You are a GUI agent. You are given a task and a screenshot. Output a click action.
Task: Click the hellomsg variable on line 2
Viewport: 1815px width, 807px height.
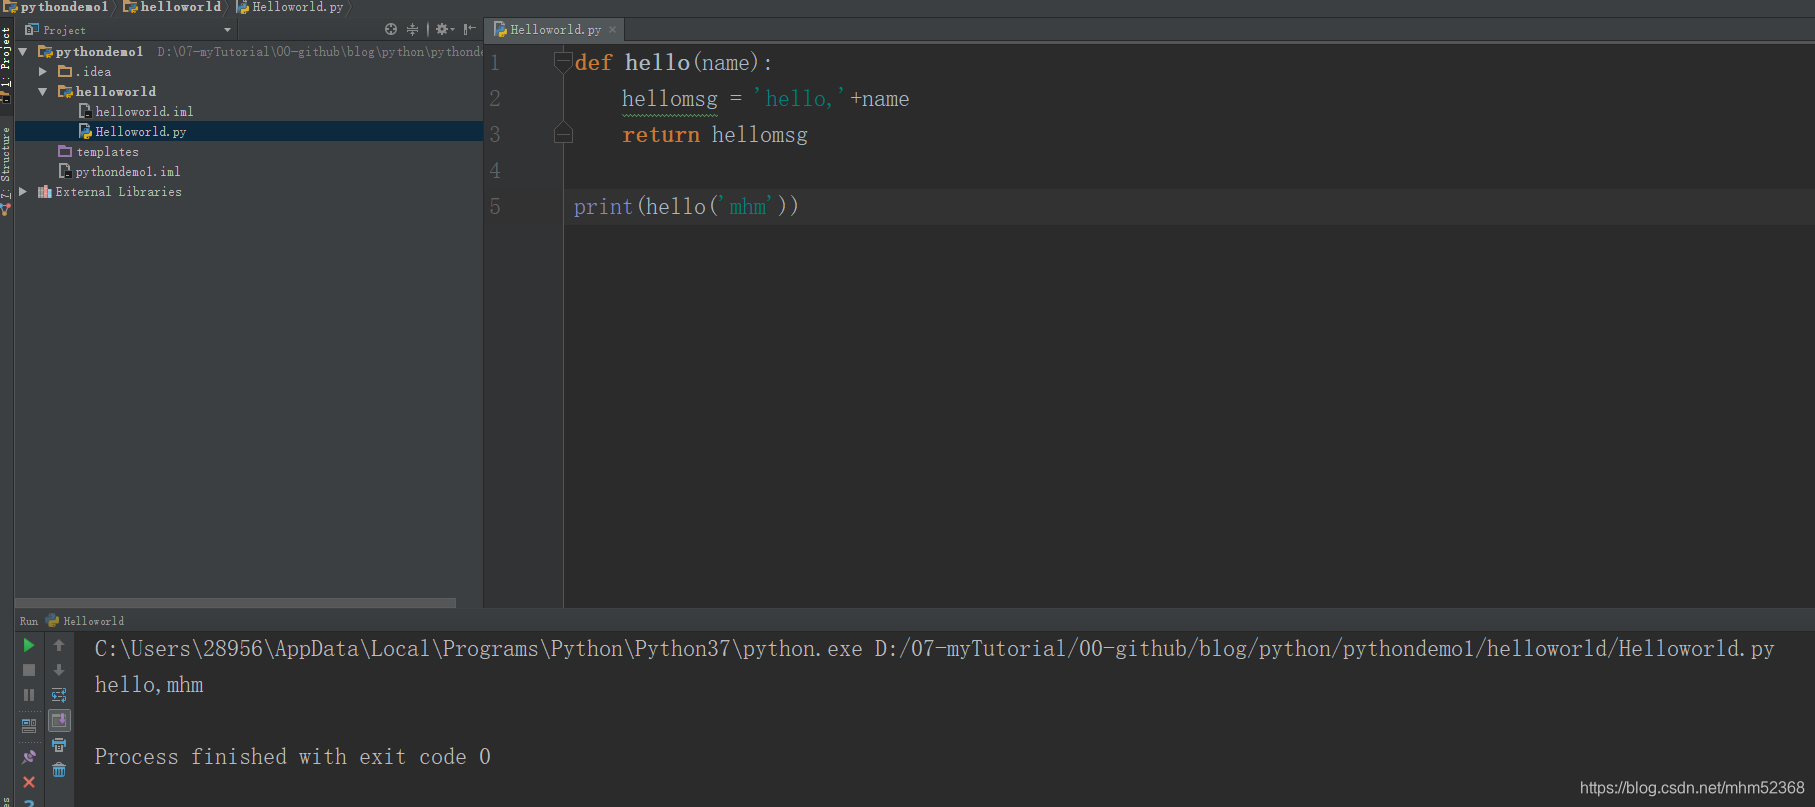tap(669, 99)
